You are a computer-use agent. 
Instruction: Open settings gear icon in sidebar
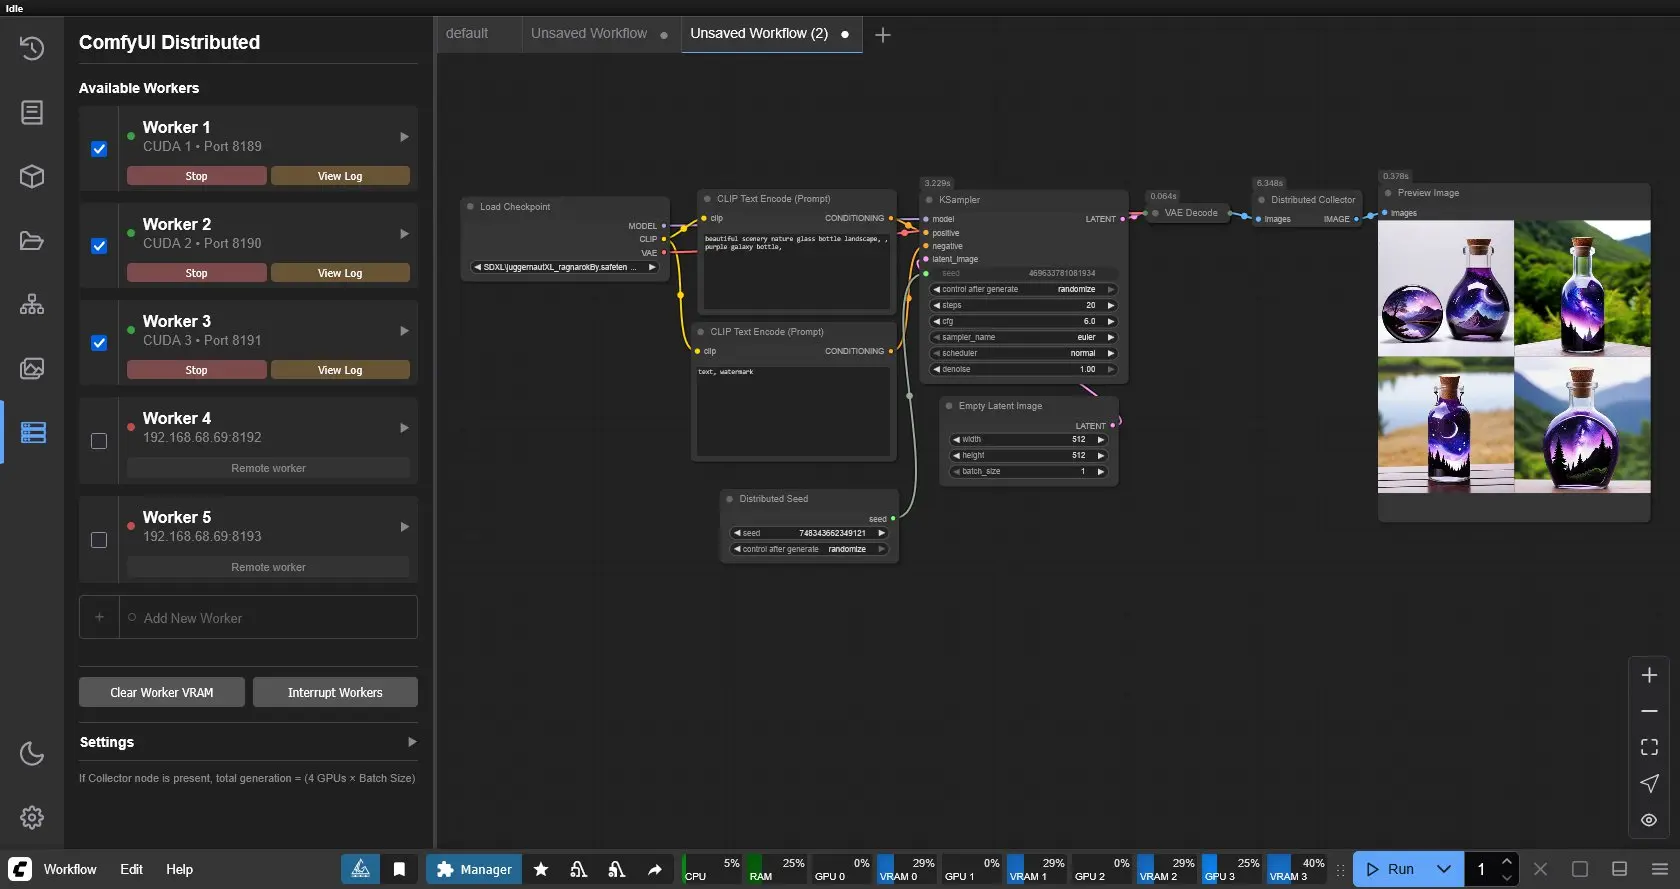(x=32, y=817)
